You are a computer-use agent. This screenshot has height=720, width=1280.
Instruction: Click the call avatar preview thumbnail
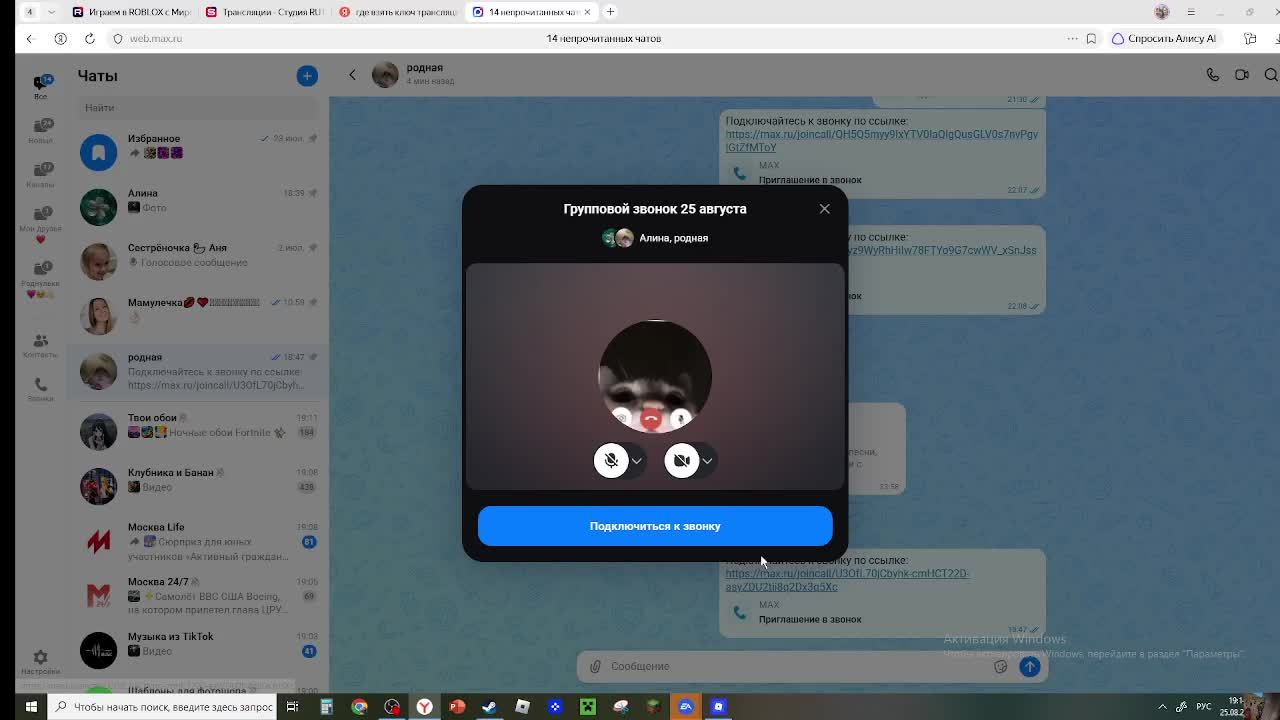(655, 376)
